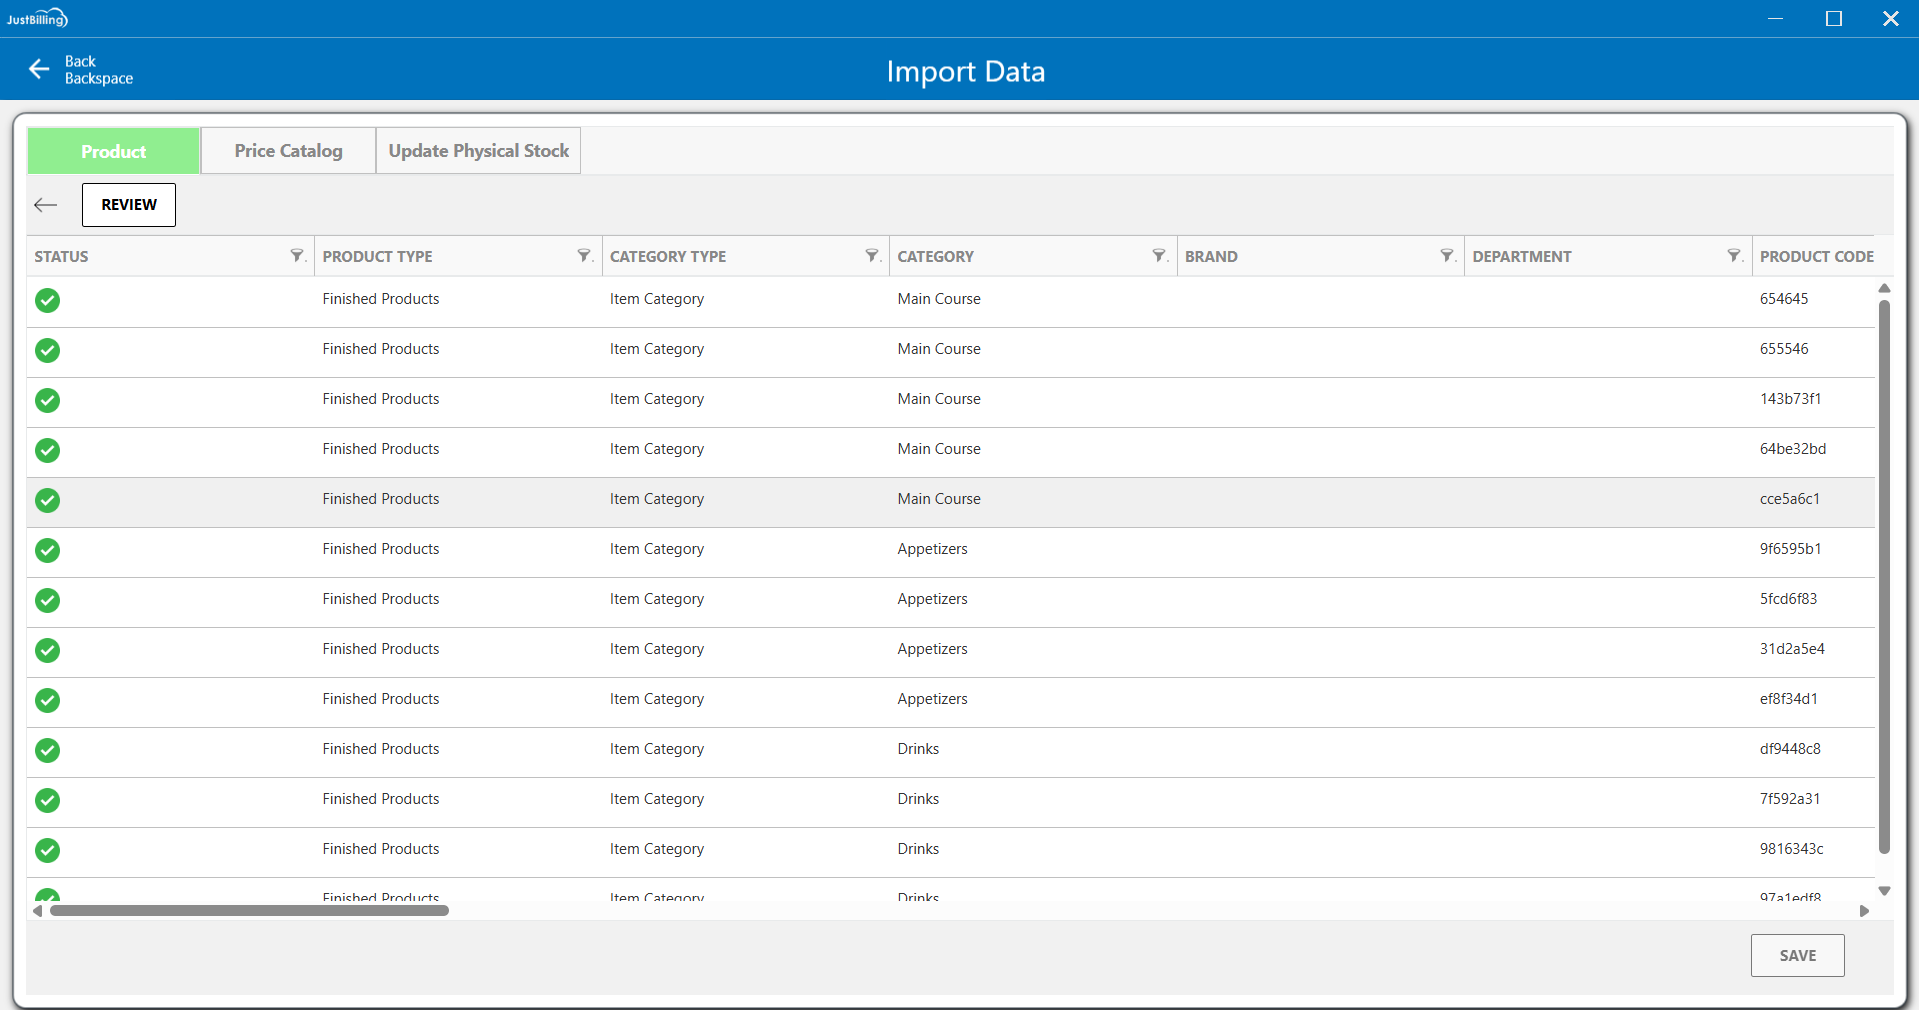Viewport: 1919px width, 1010px height.
Task: Select the Product tab
Action: tap(113, 151)
